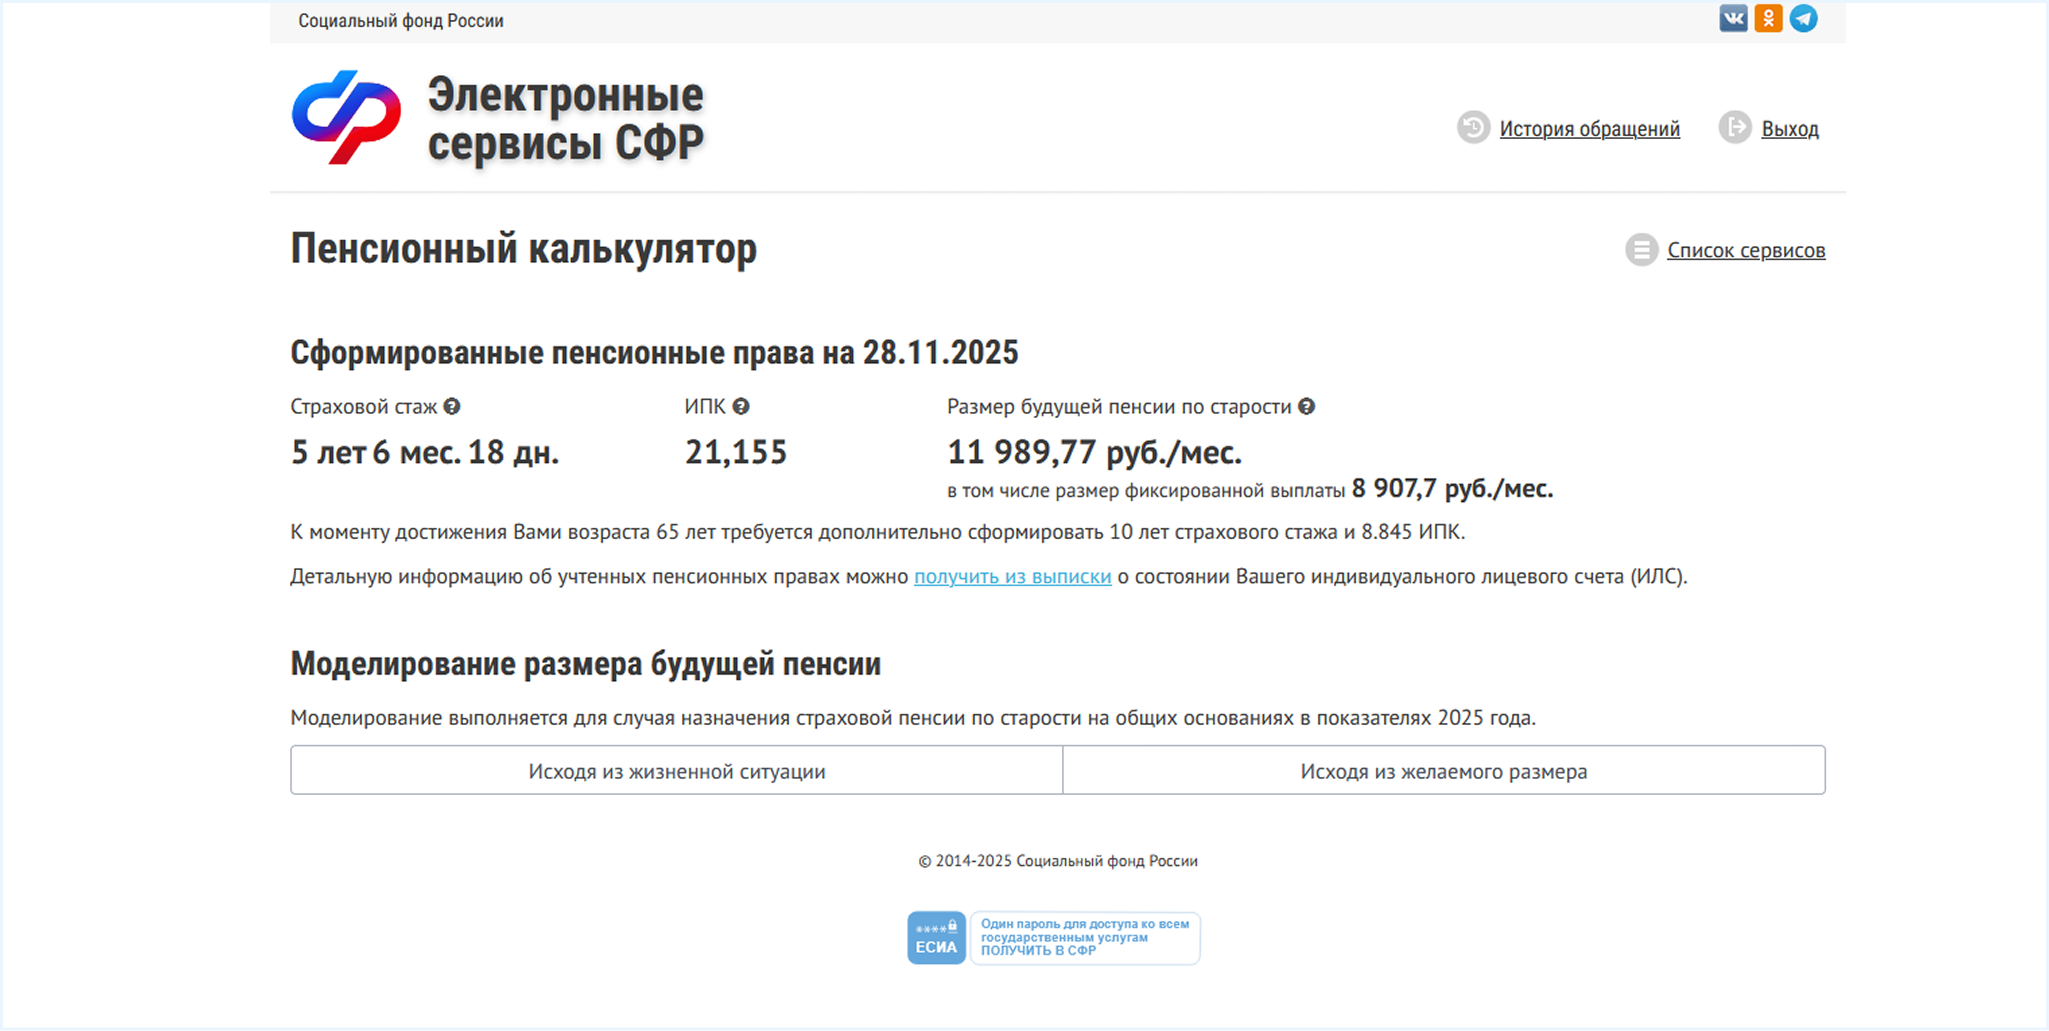
Task: Show help for Размер будущей пенсии
Action: point(1306,407)
